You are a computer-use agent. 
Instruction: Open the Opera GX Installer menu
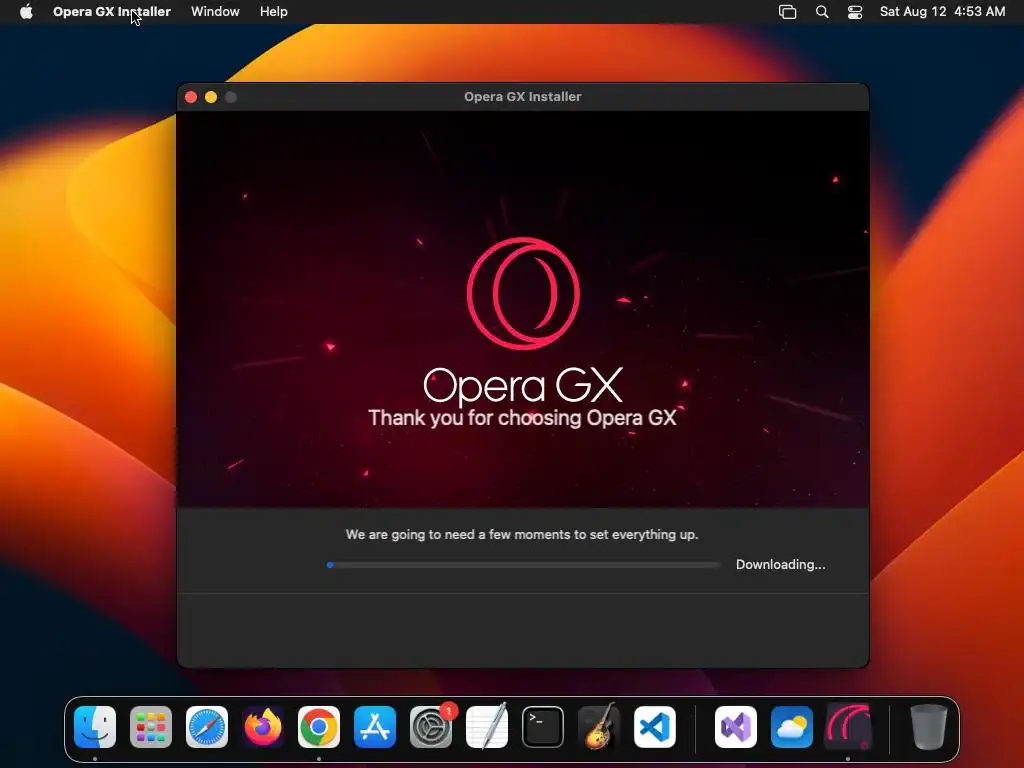(x=112, y=12)
